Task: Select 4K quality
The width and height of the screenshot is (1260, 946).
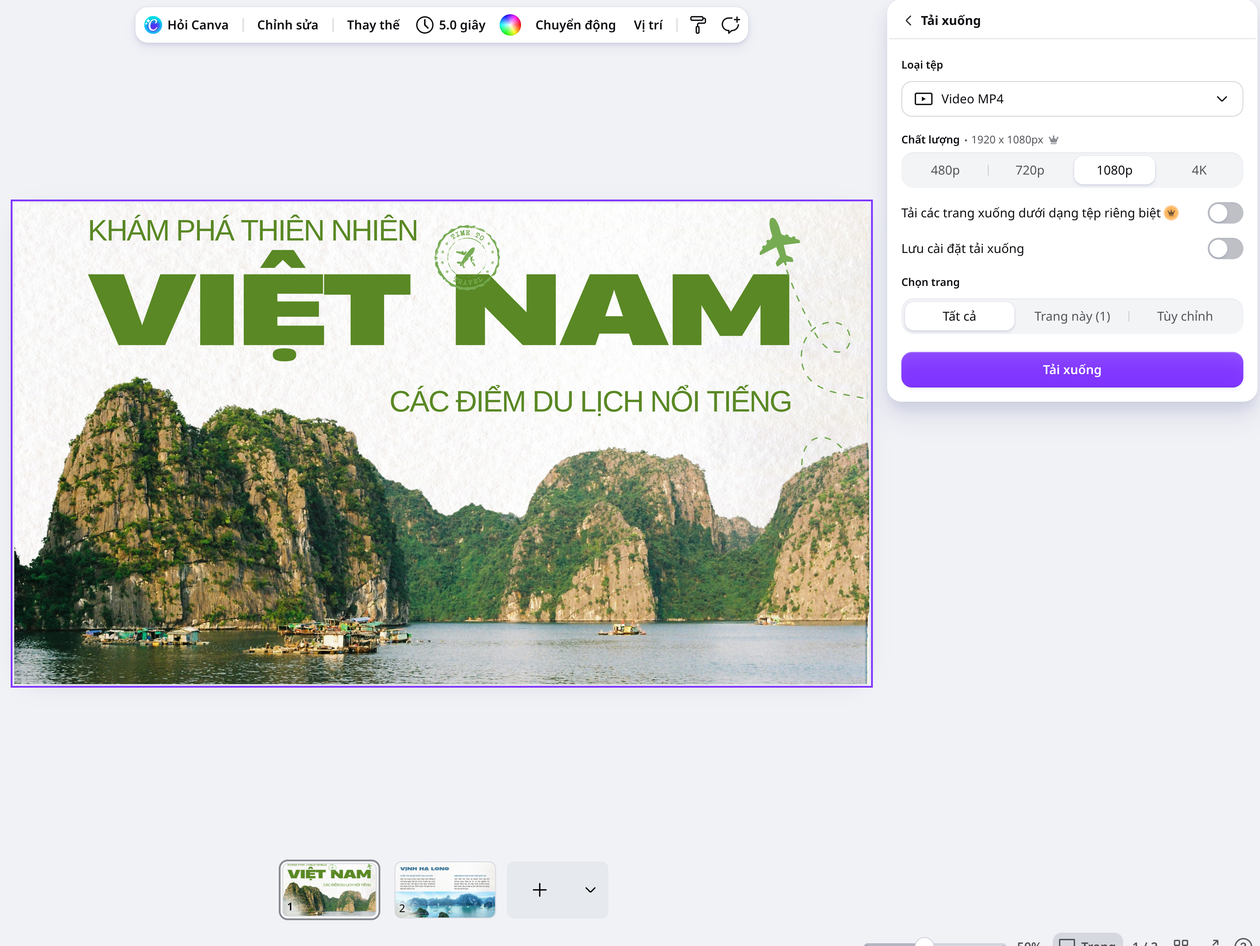Action: pyautogui.click(x=1199, y=170)
